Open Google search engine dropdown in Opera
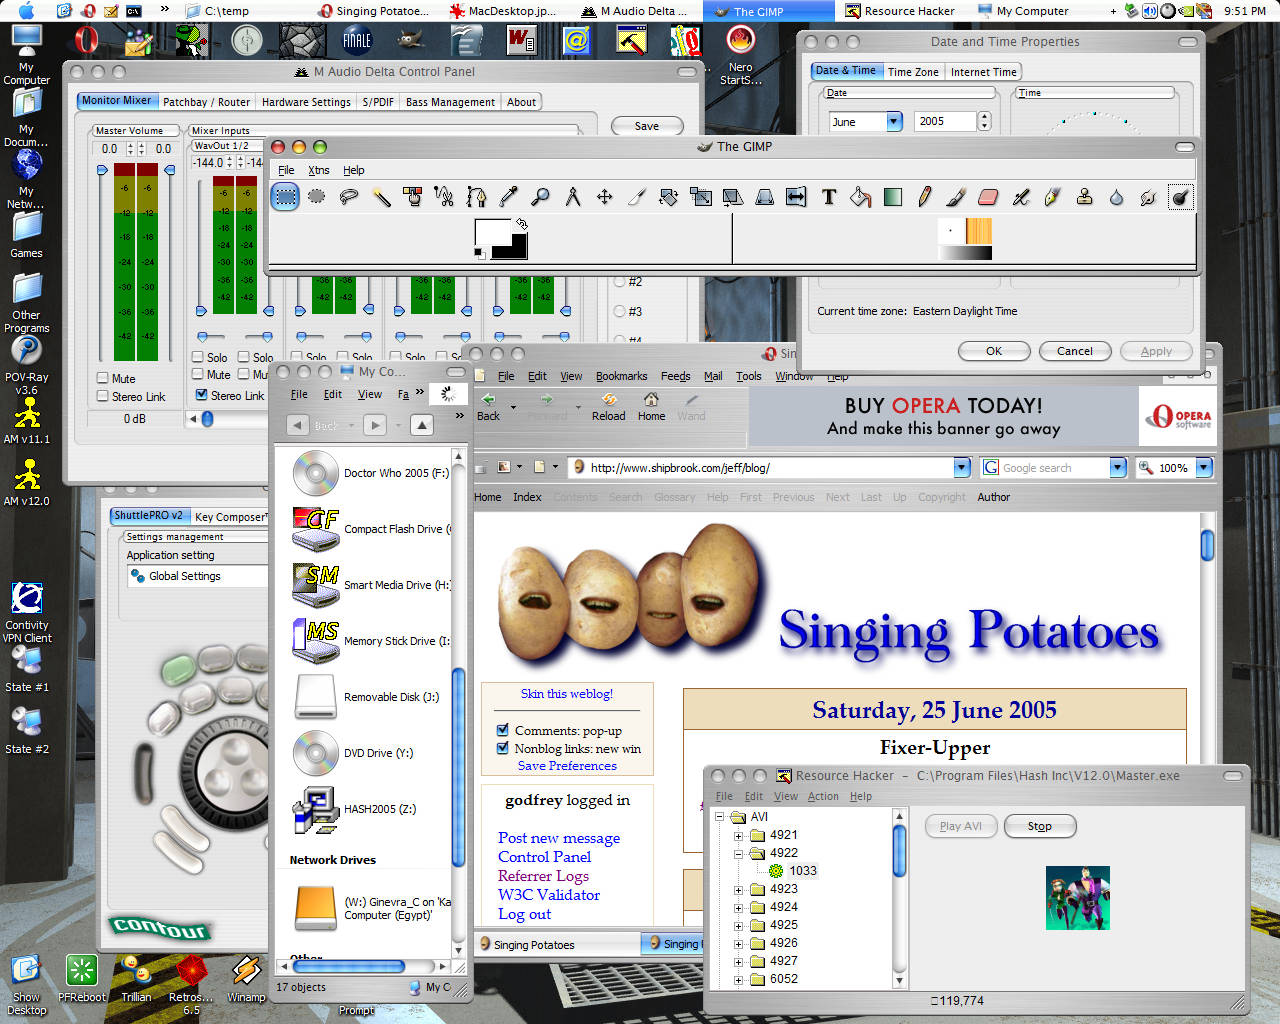 coord(1118,467)
